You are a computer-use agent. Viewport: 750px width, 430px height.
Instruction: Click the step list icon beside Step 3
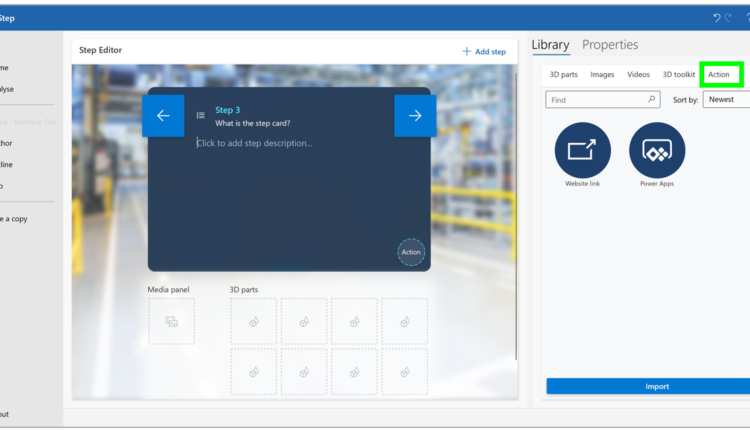tap(201, 116)
